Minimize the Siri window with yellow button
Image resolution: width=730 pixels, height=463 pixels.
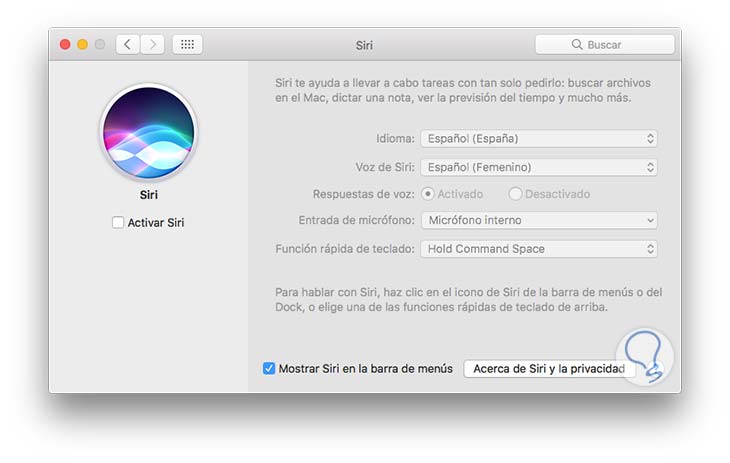tap(82, 44)
